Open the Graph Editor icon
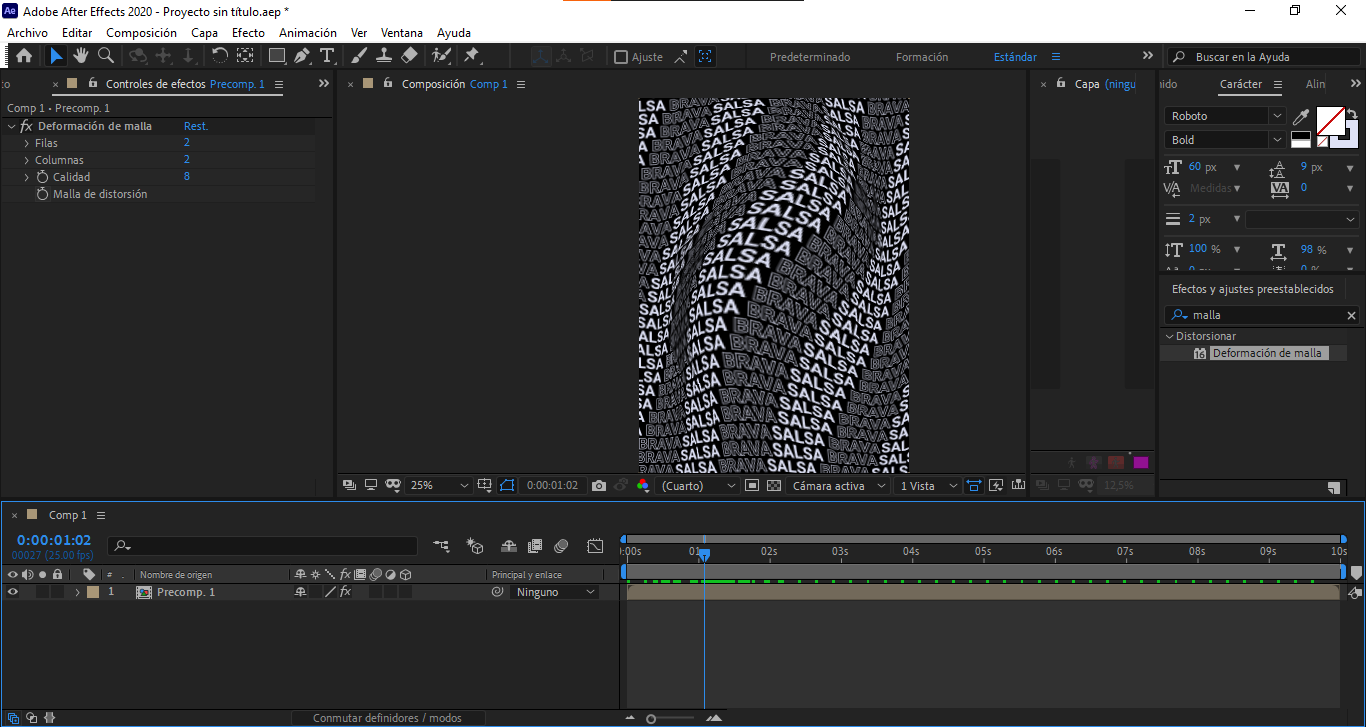This screenshot has height=727, width=1366. coord(595,546)
